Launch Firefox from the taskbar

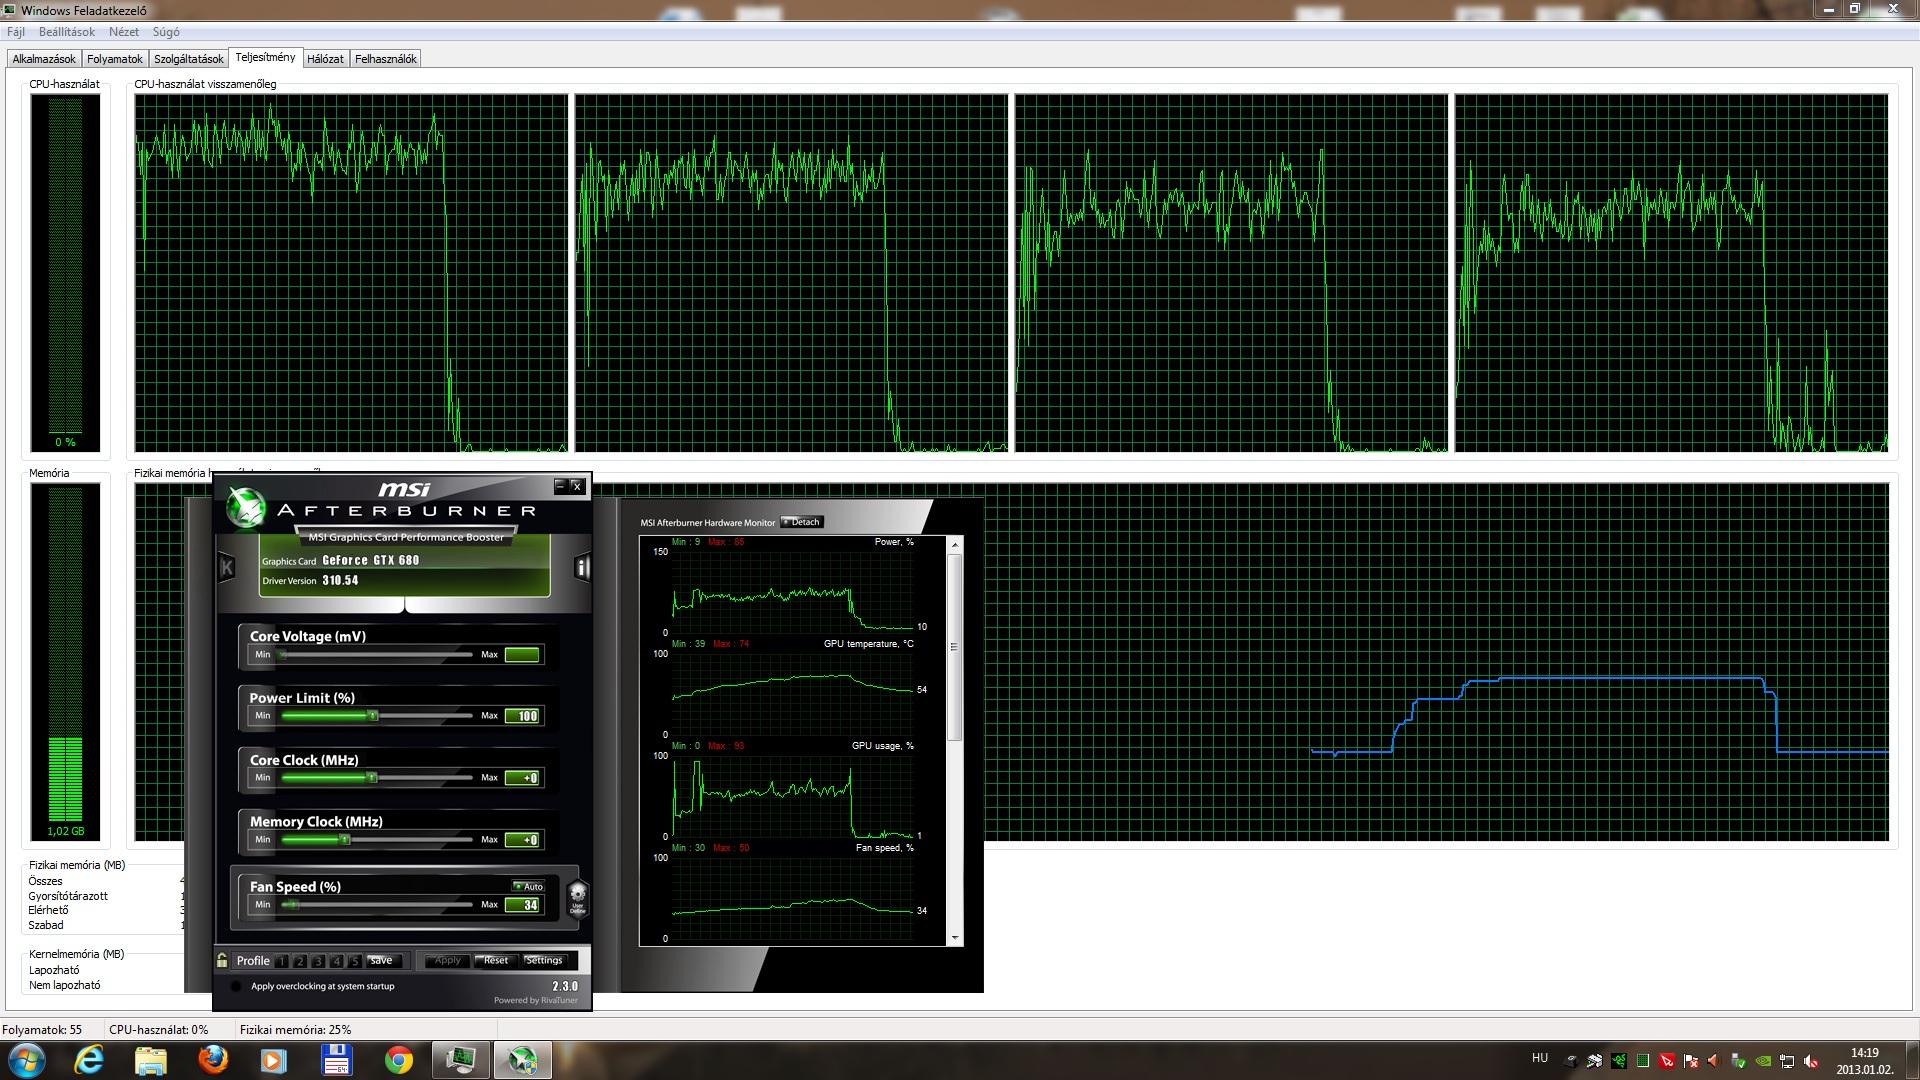(212, 1059)
